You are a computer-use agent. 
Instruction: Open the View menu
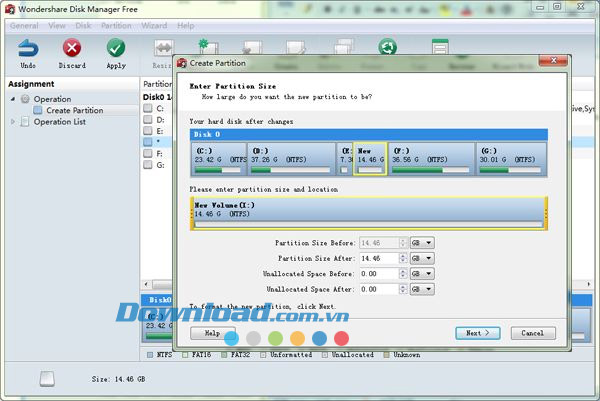coord(57,26)
